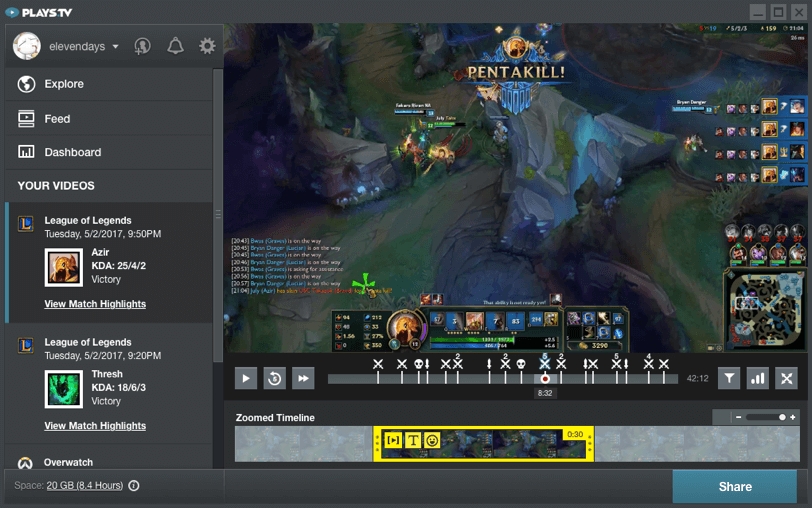
Task: Click the Overwatch game icon
Action: click(x=25, y=462)
